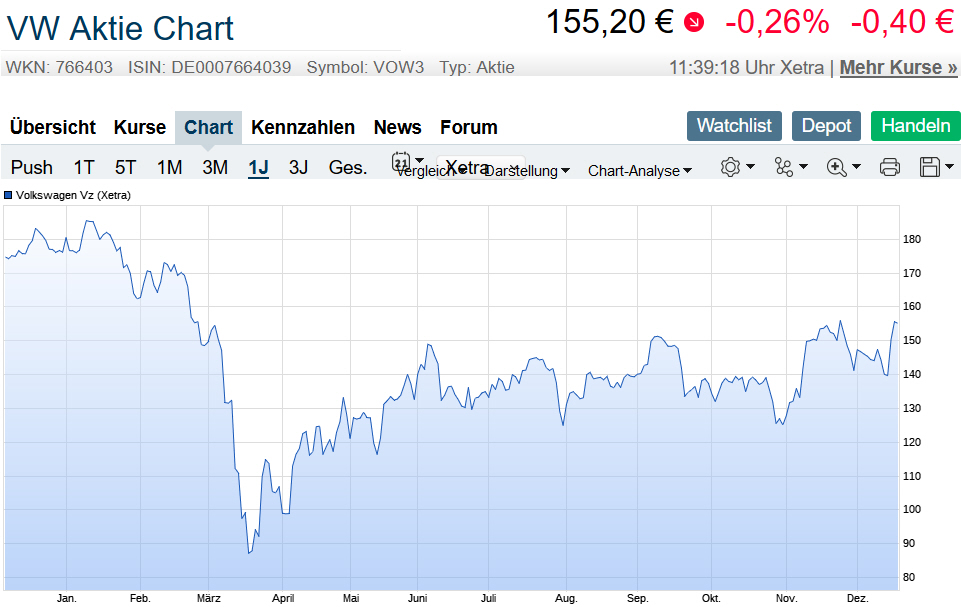Click the red price trend arrow icon

pyautogui.click(x=693, y=21)
